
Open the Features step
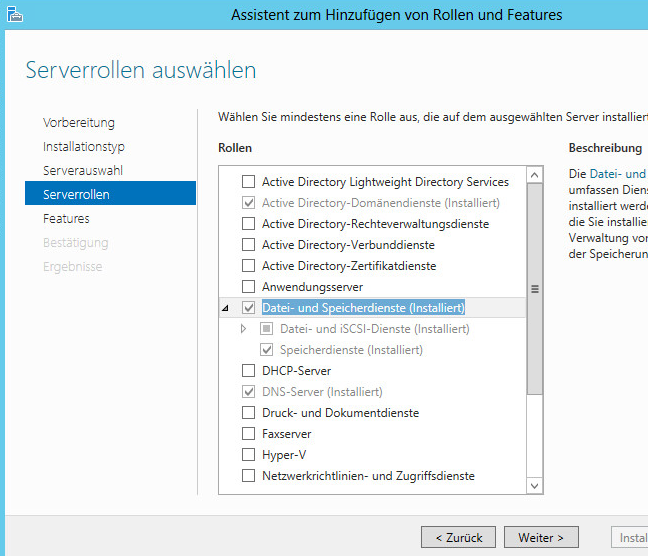(66, 218)
